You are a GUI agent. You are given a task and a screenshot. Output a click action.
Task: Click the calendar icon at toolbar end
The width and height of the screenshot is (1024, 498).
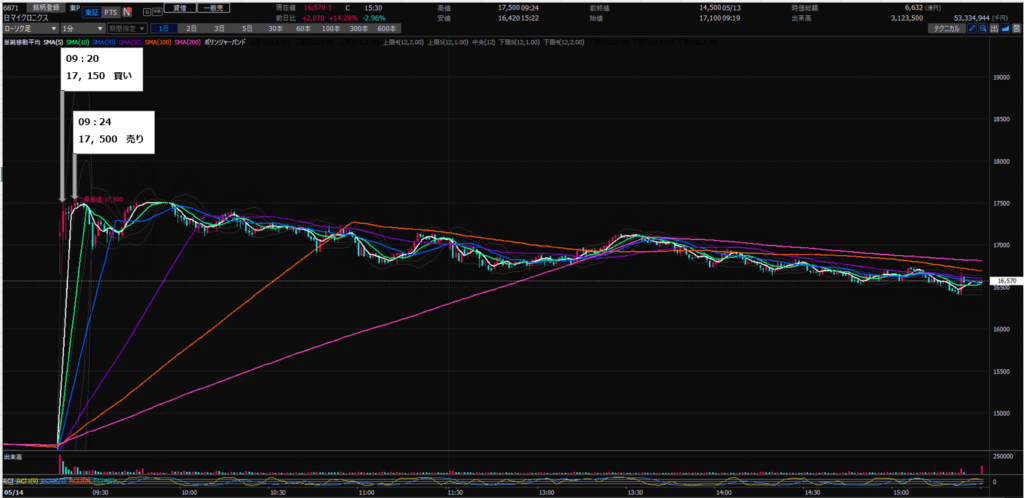(x=1017, y=29)
